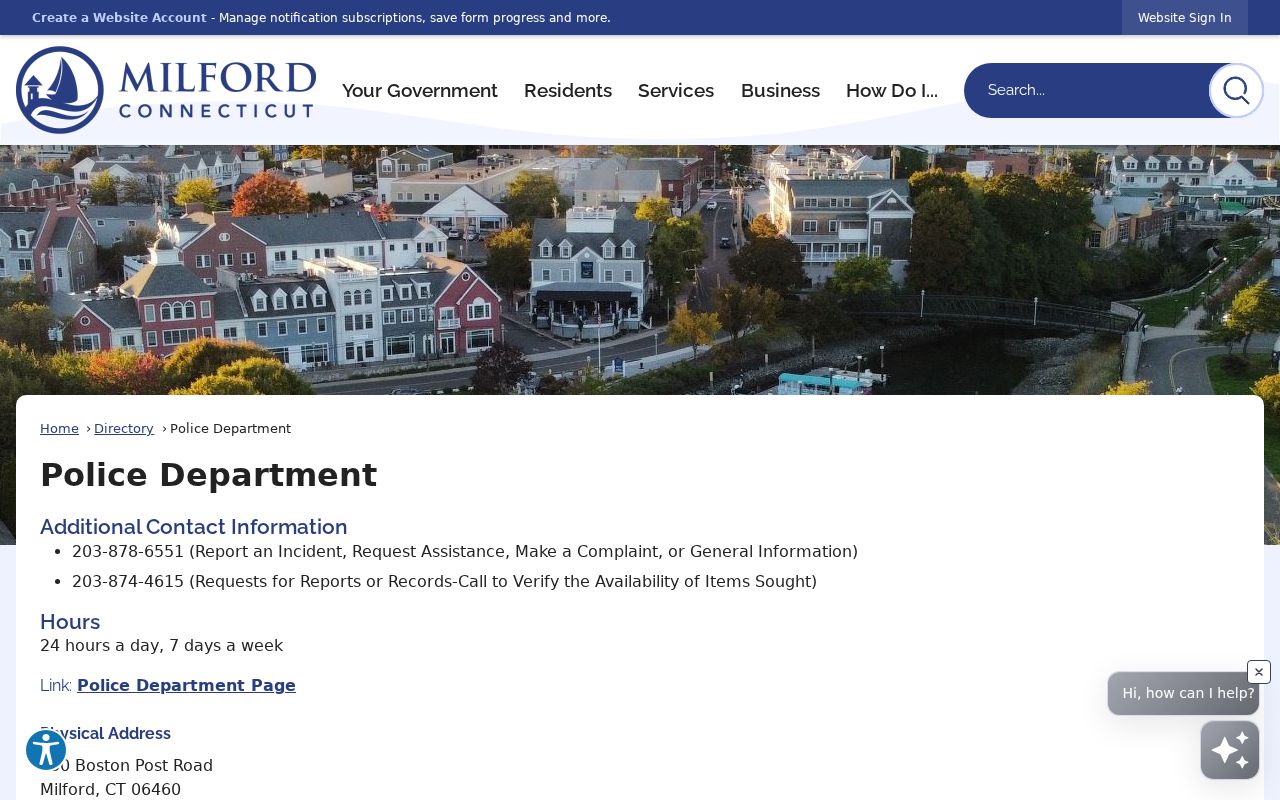Click the Milford Connecticut logo
1280x800 pixels.
(x=166, y=90)
